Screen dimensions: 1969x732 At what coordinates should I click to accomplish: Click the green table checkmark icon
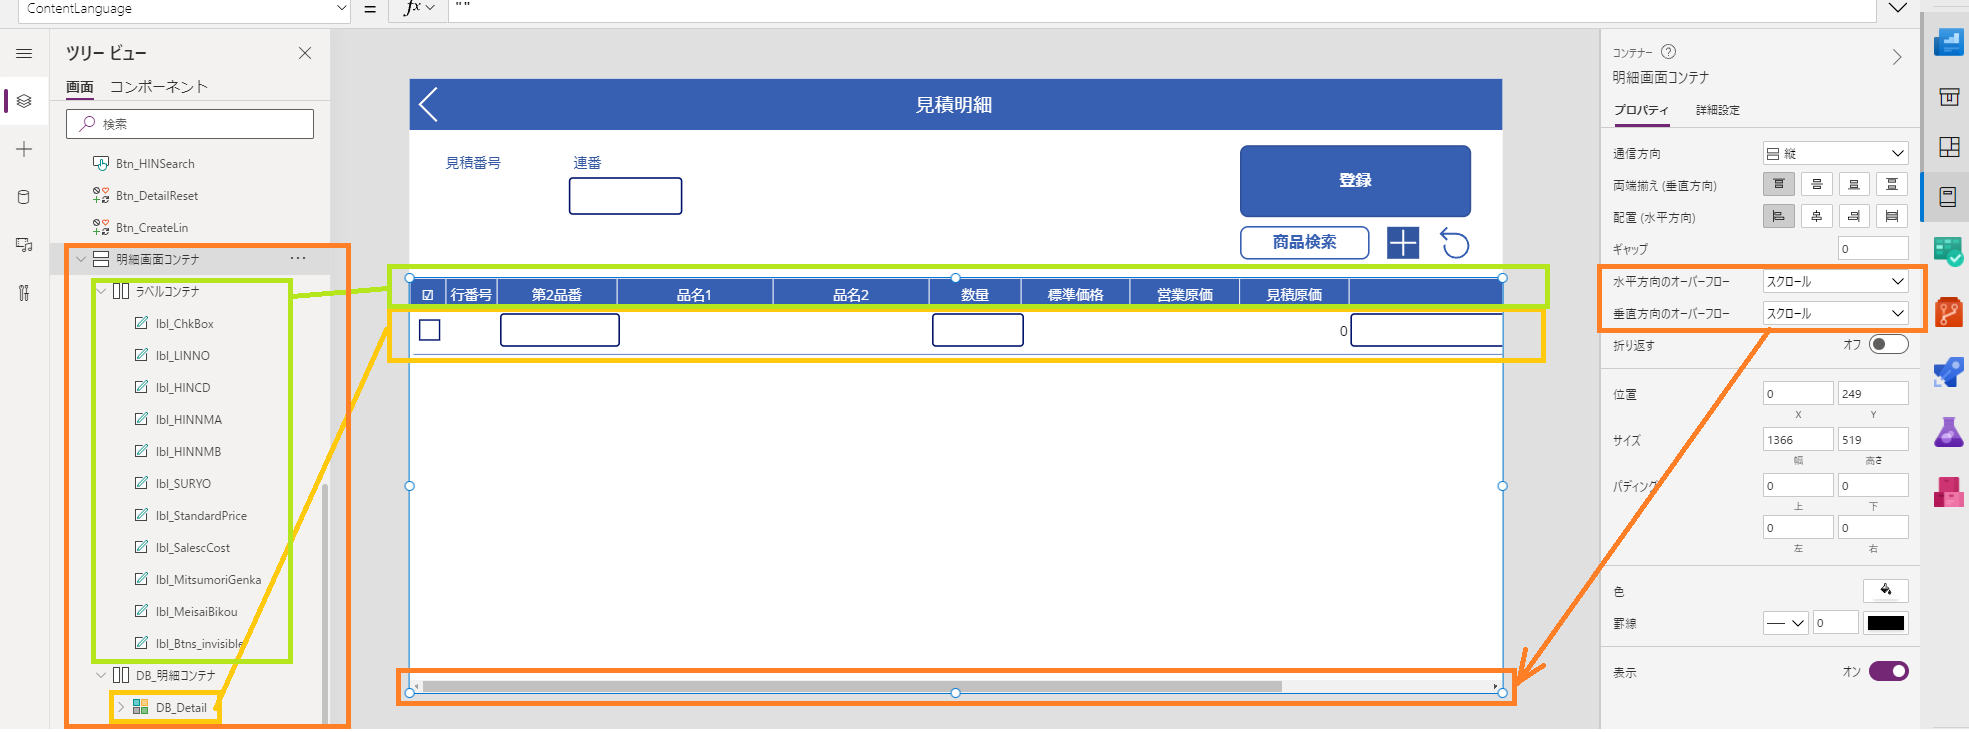[x=1949, y=251]
